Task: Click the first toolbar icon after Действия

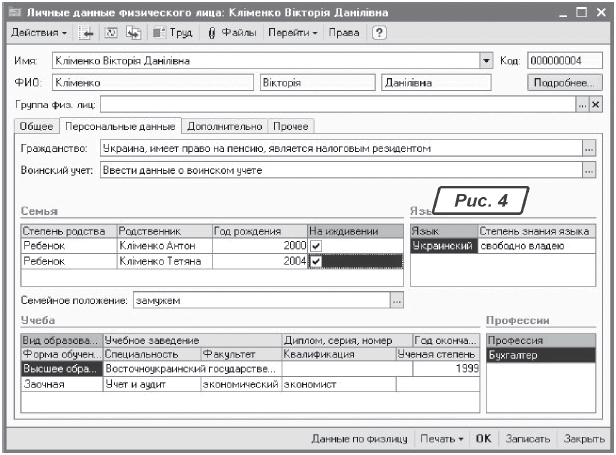Action: pos(87,33)
